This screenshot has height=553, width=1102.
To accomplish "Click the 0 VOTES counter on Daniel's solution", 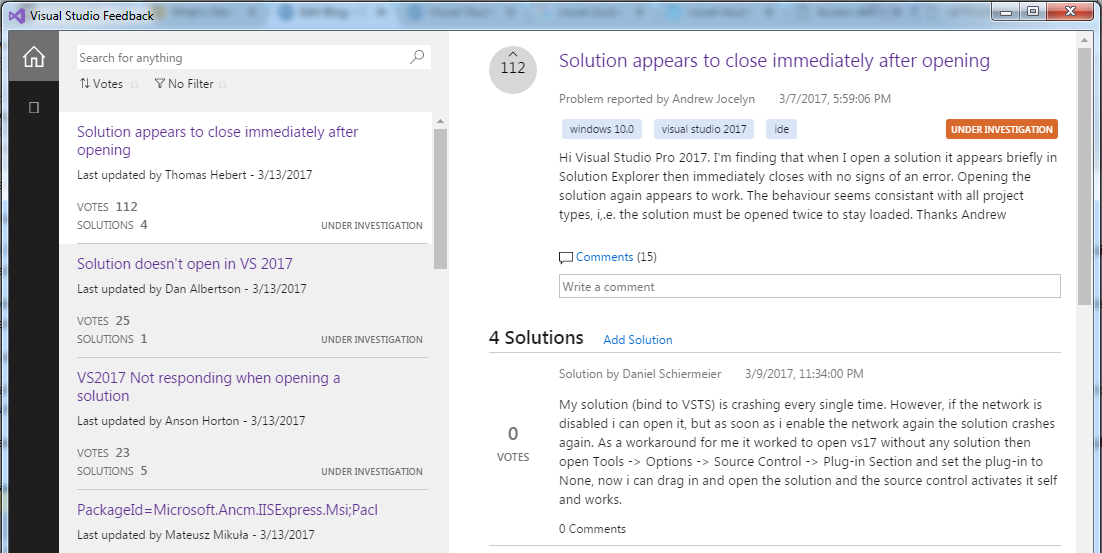I will pyautogui.click(x=513, y=443).
